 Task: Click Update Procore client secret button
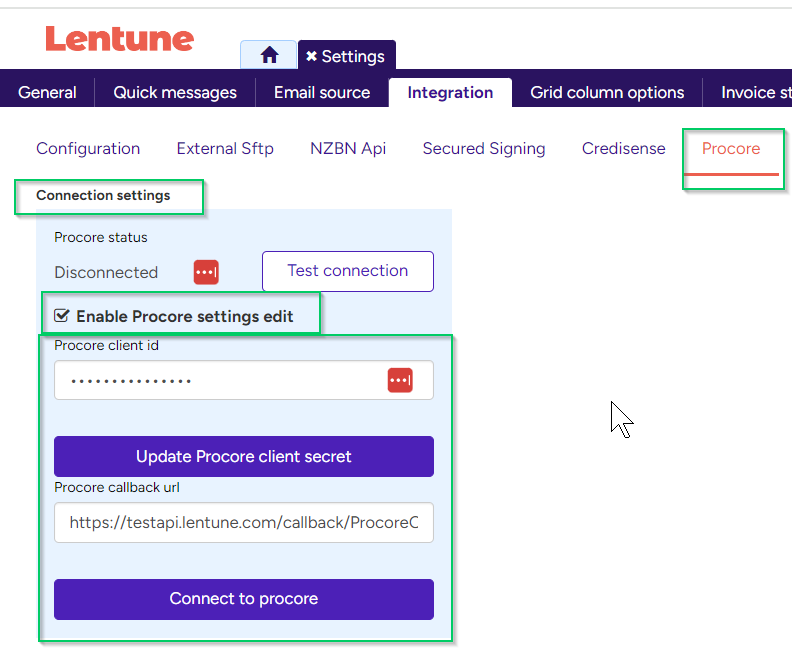coord(244,457)
